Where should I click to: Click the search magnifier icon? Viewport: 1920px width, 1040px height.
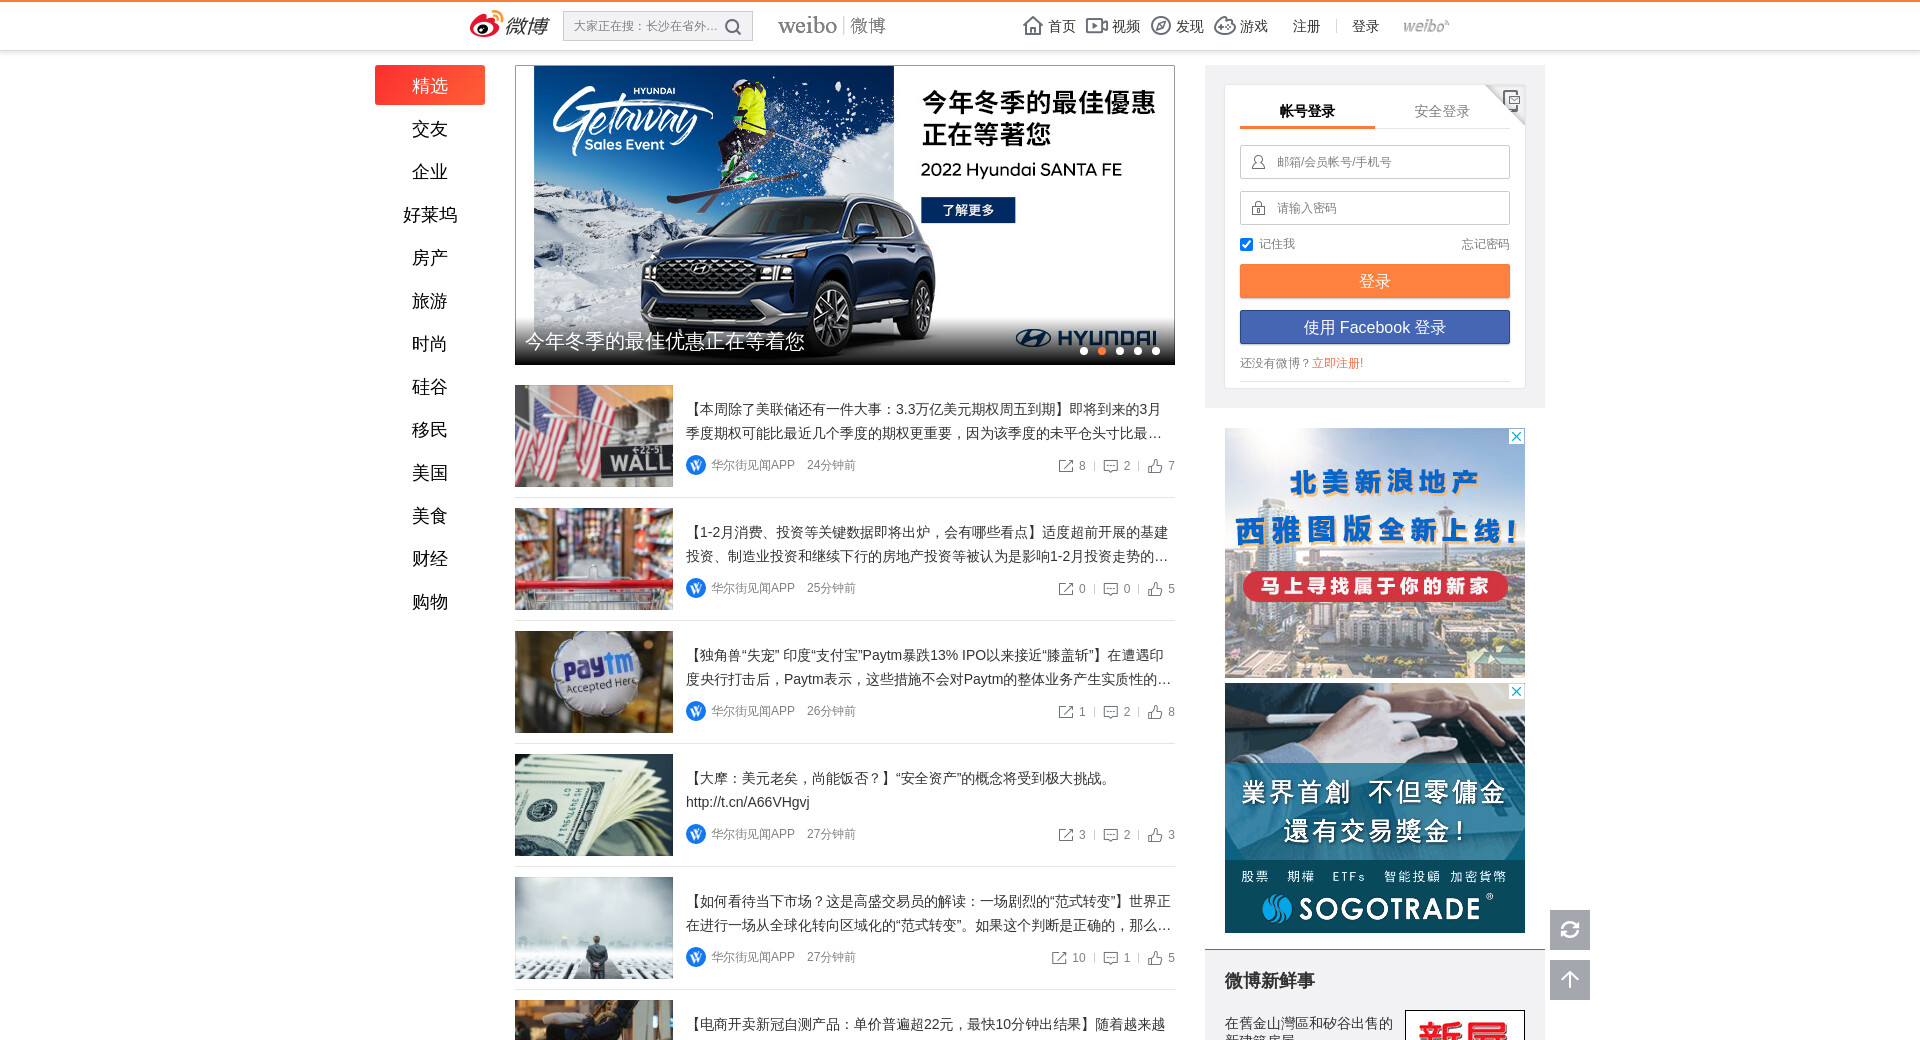[x=733, y=27]
